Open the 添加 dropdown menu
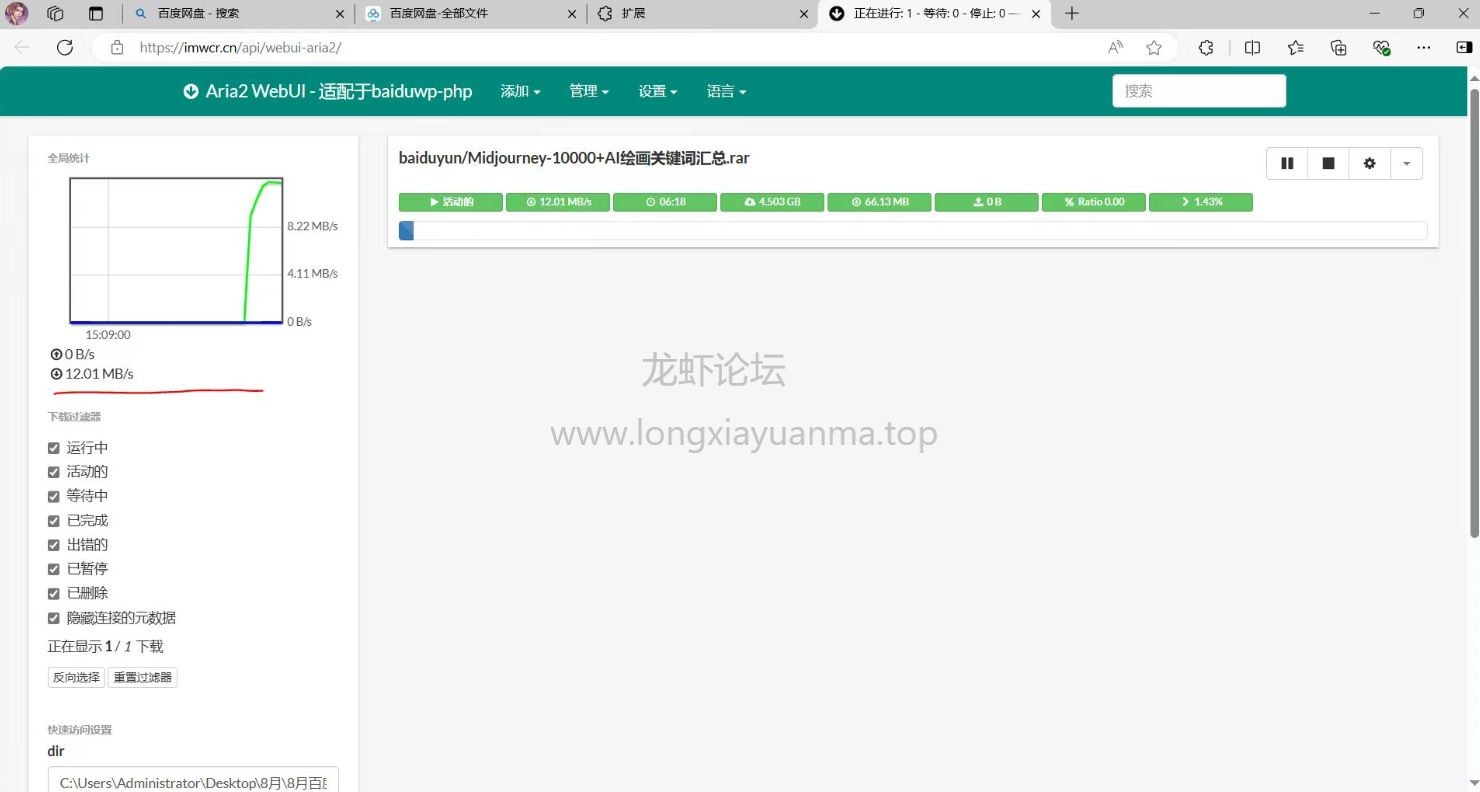 coord(520,91)
